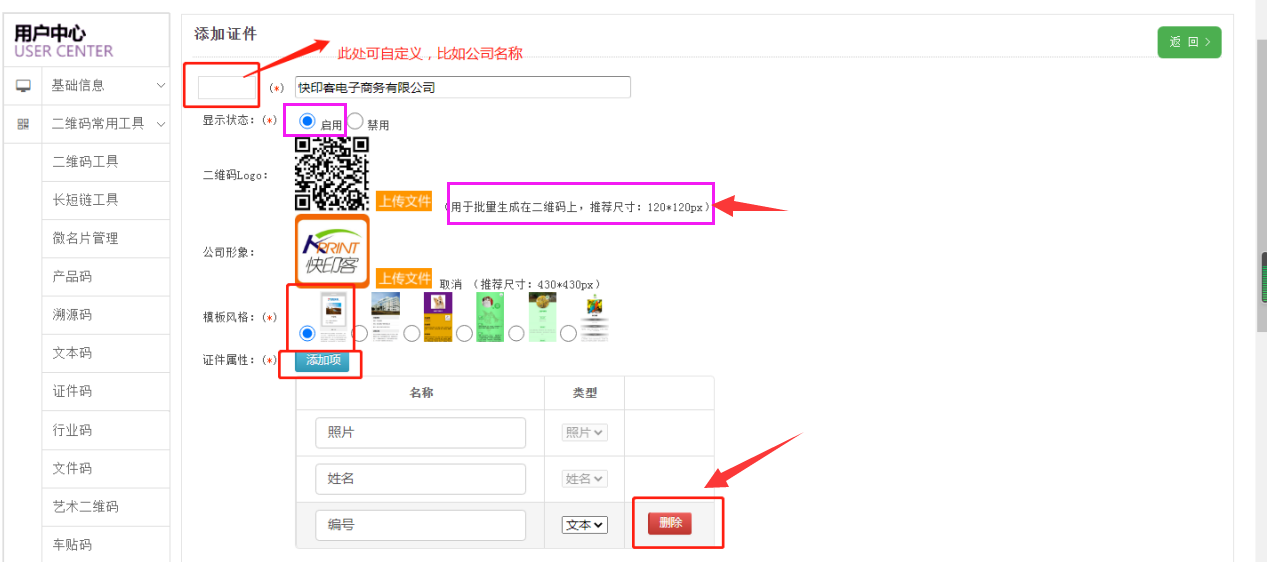Click the 上传文件 button next to QR code
Image resolution: width=1267 pixels, height=562 pixels.
point(403,200)
